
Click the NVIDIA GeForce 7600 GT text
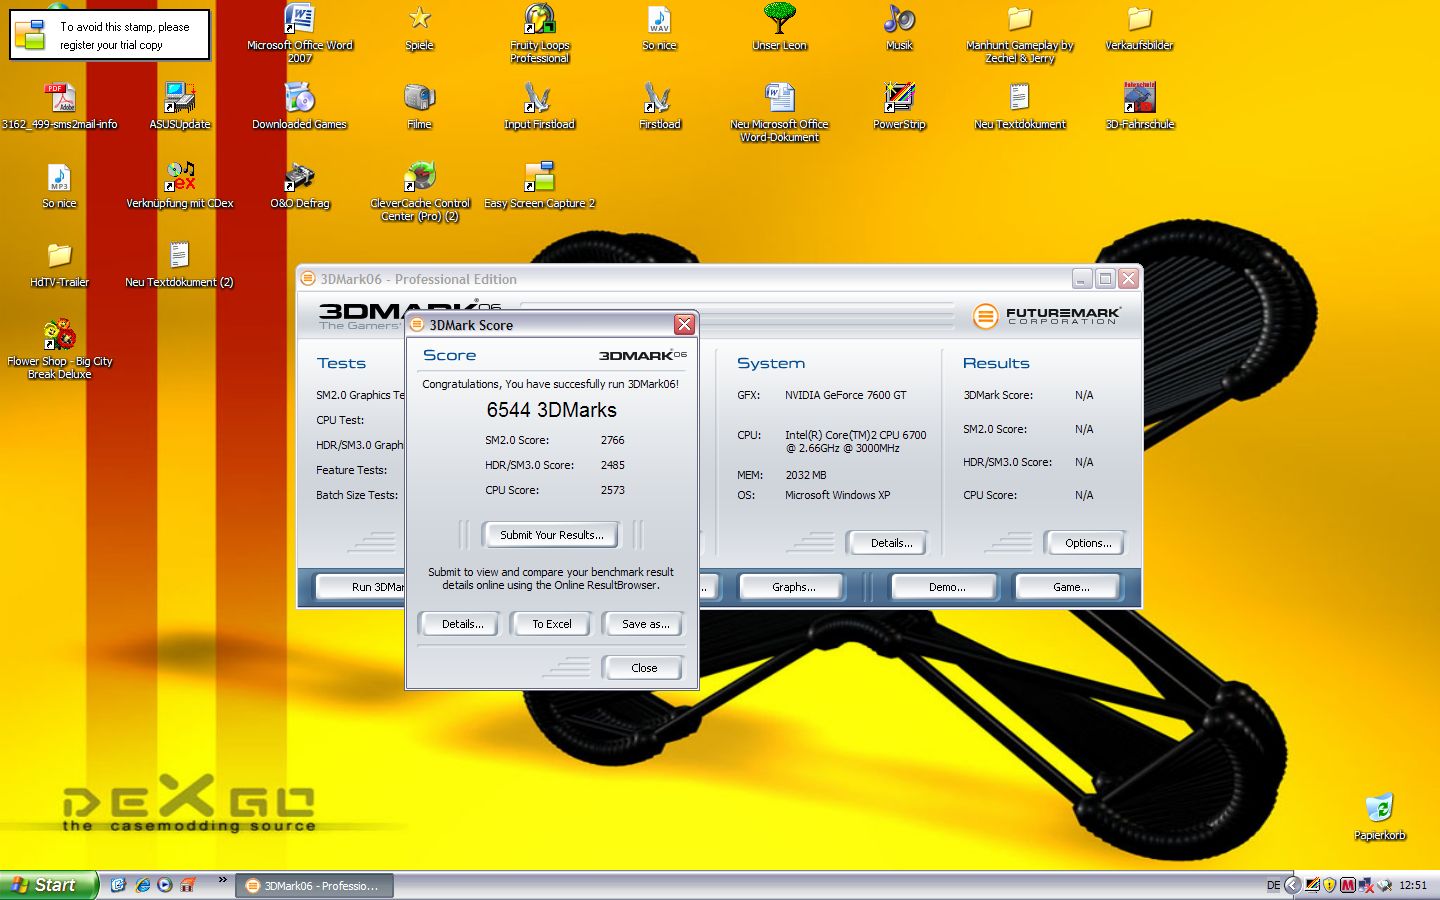[846, 395]
